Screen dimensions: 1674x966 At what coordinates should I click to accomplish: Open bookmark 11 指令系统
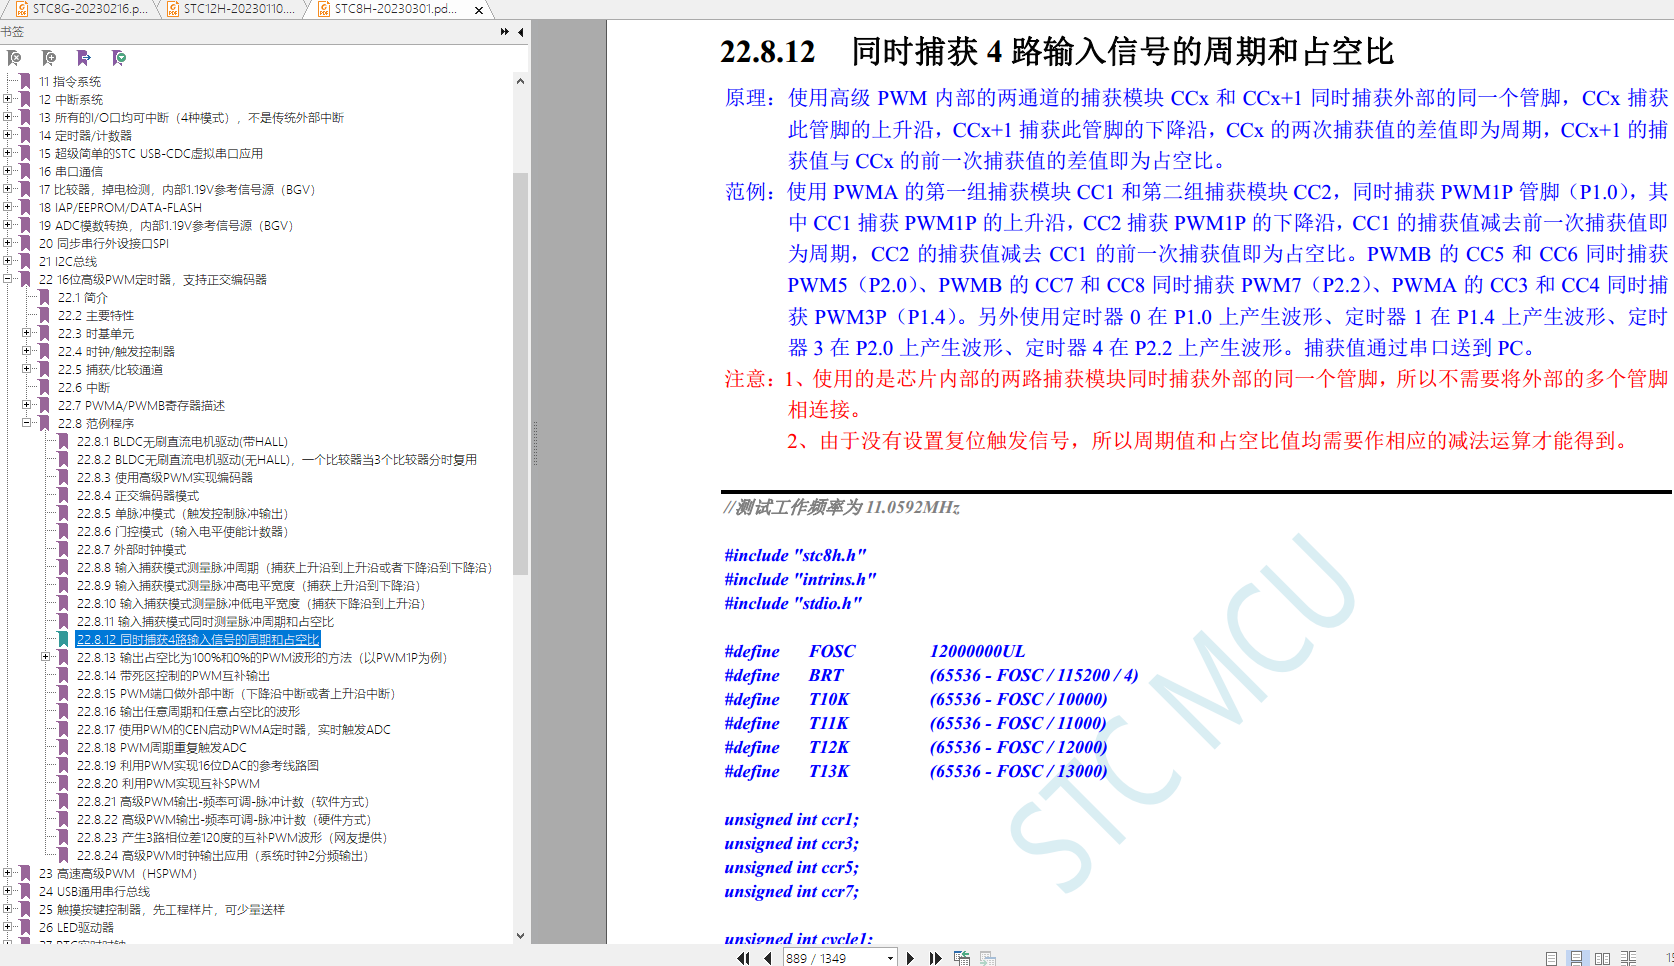[x=70, y=82]
